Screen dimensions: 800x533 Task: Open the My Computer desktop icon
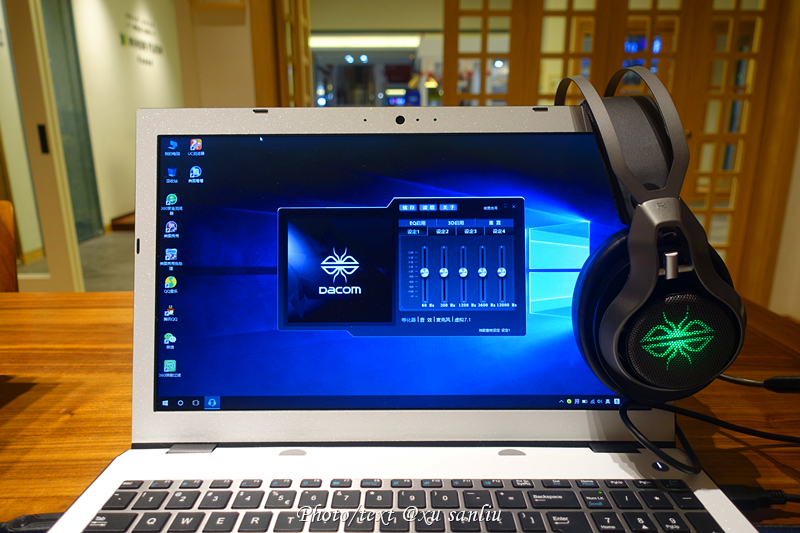(172, 147)
